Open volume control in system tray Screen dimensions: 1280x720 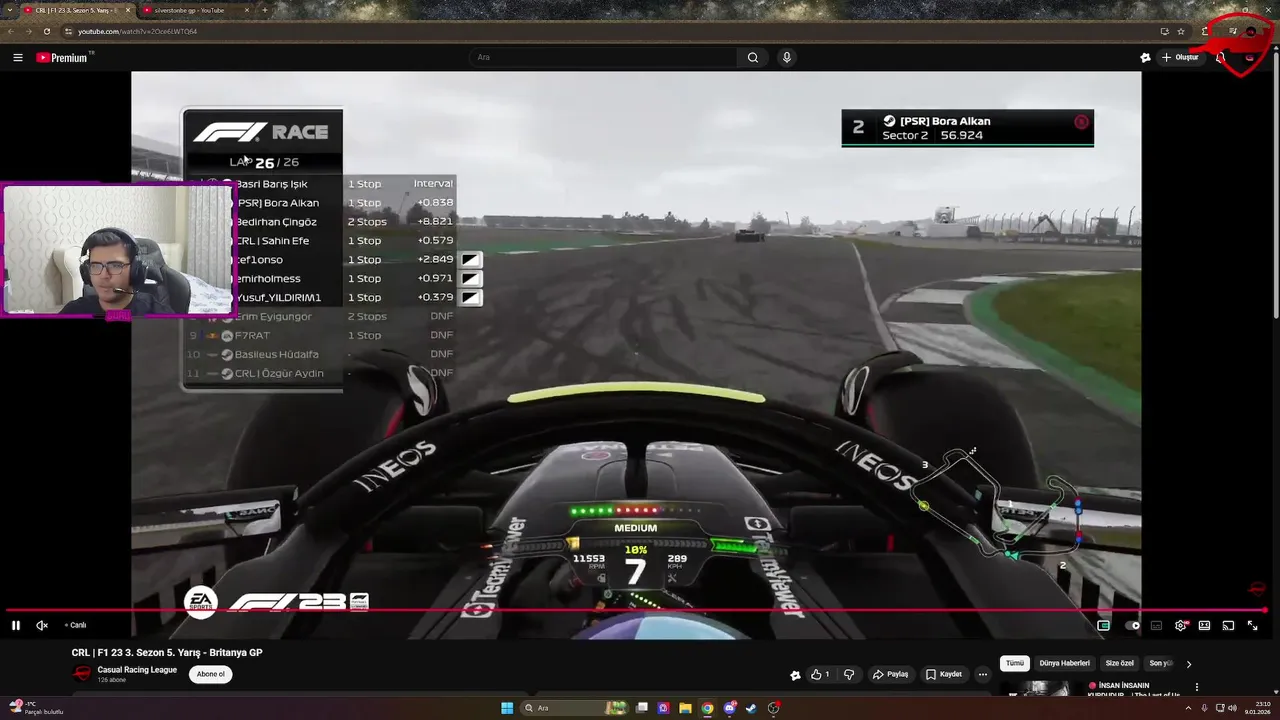1231,708
